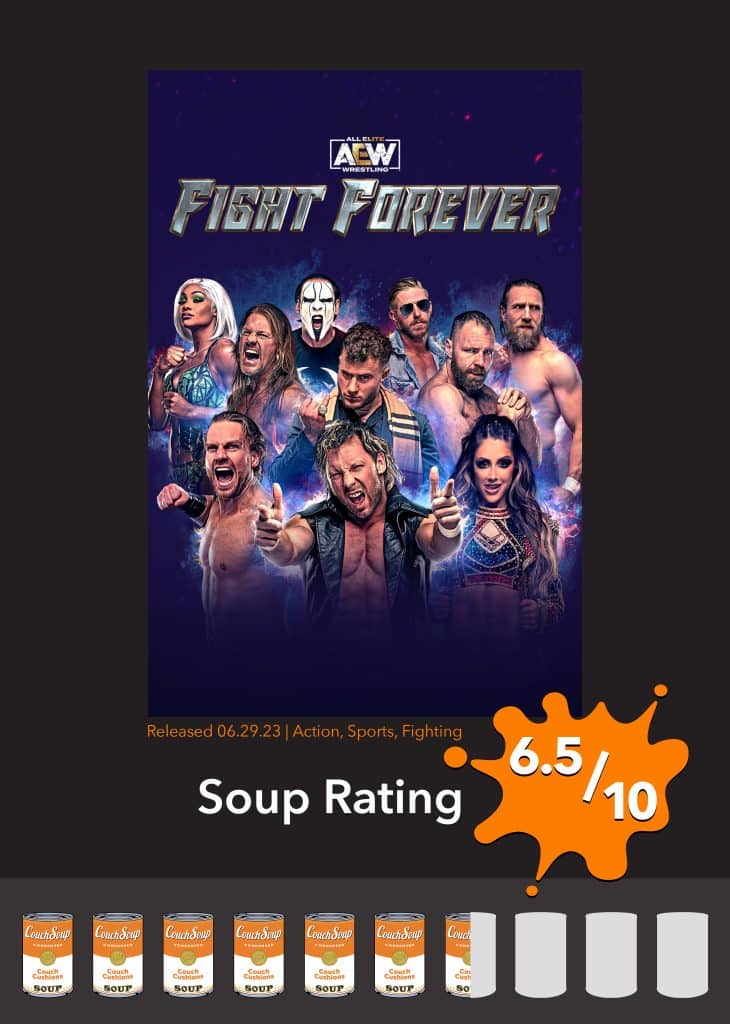This screenshot has width=730, height=1024.
Task: Click the last empty gray can
Action: [x=682, y=954]
